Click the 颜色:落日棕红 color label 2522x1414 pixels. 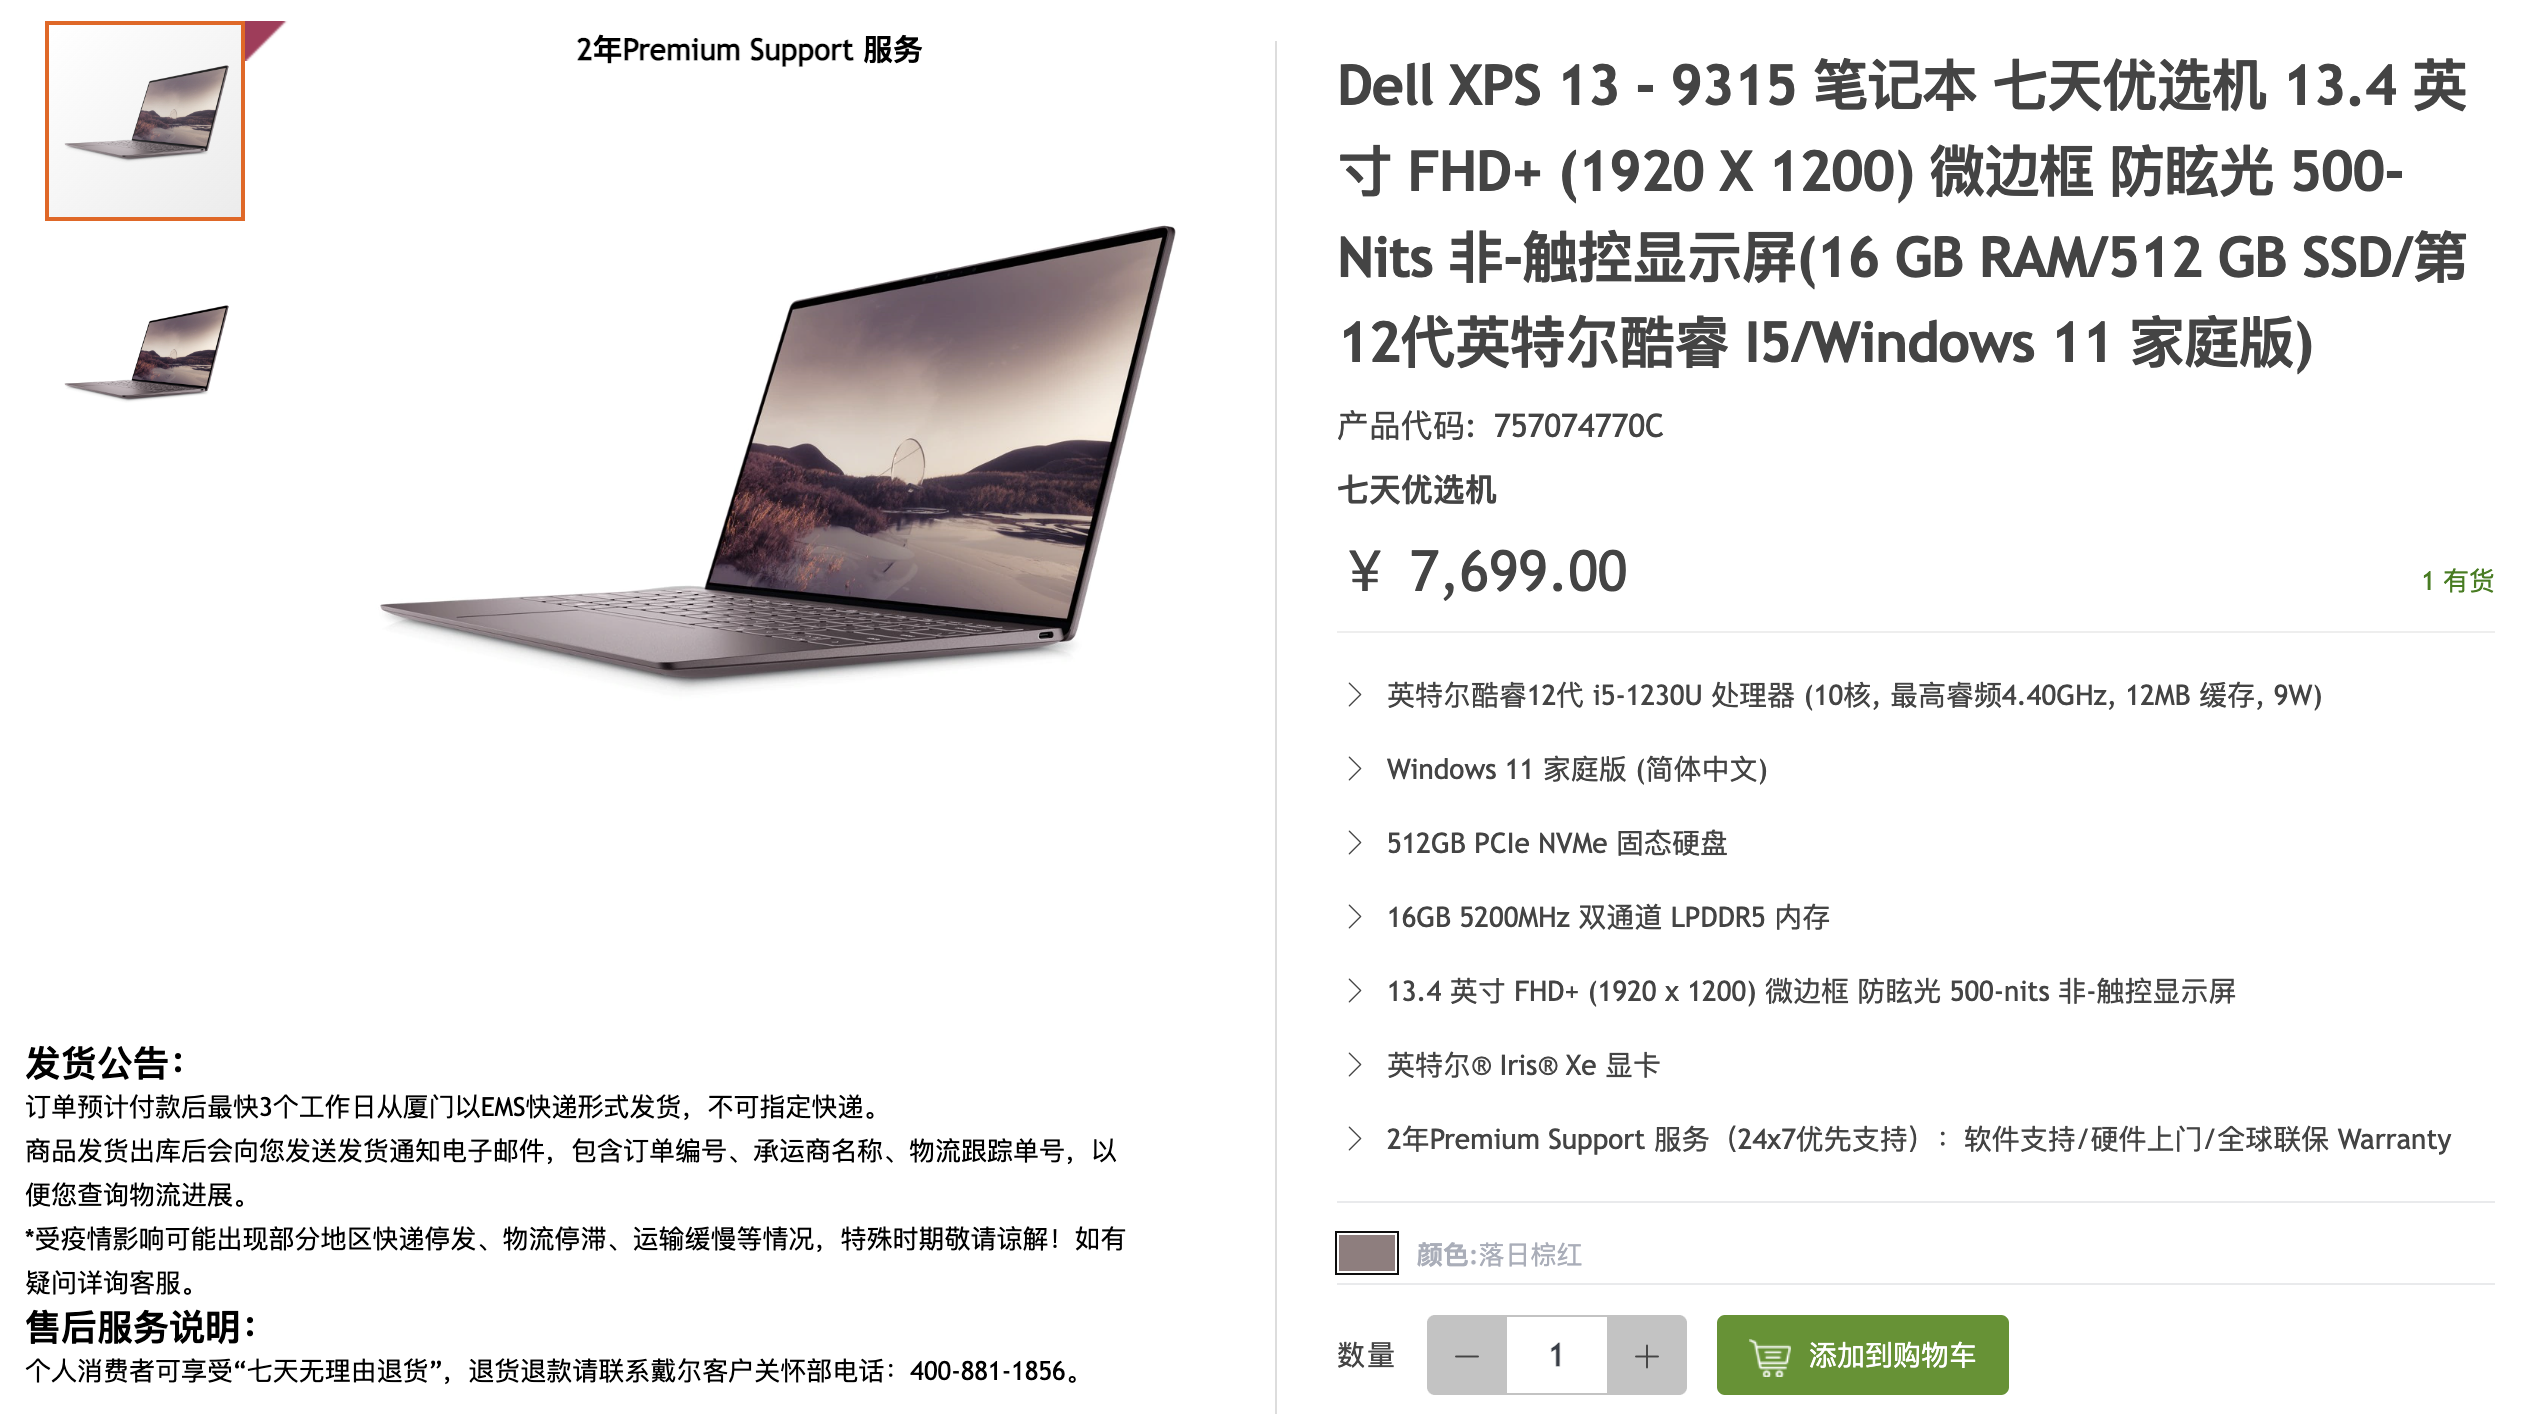1498,1254
